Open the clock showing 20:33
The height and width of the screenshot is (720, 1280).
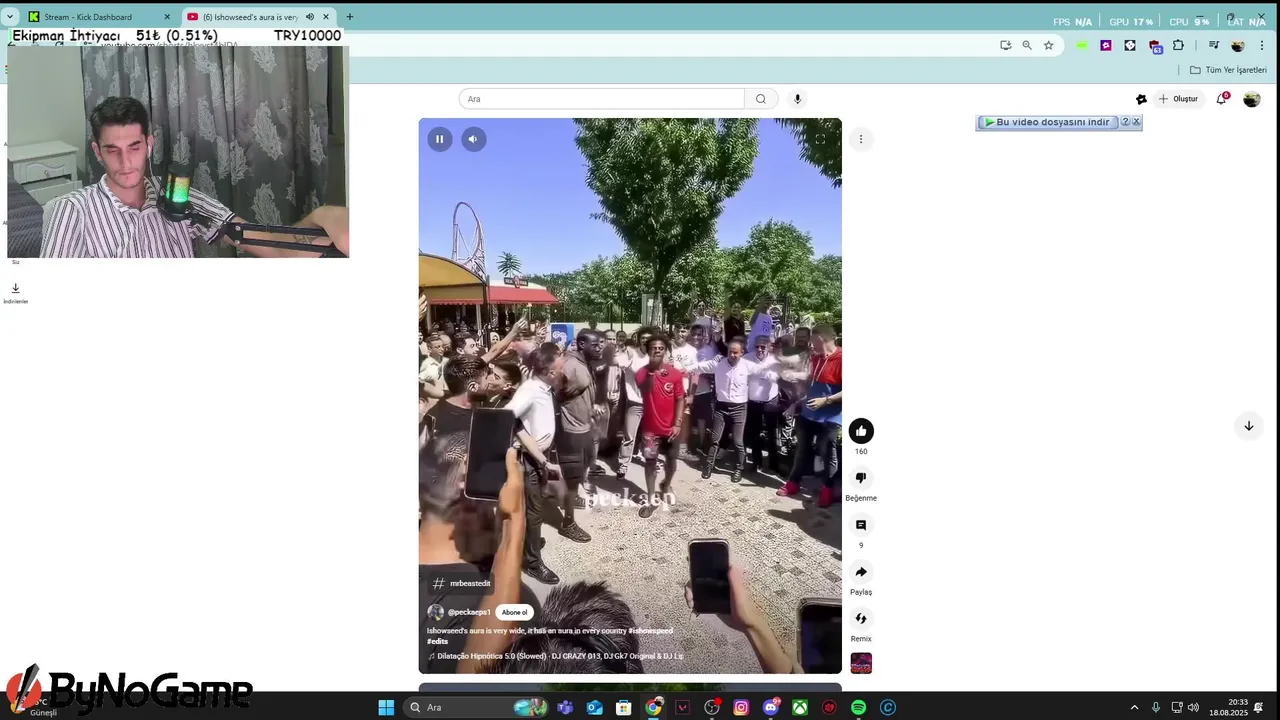click(x=1228, y=707)
